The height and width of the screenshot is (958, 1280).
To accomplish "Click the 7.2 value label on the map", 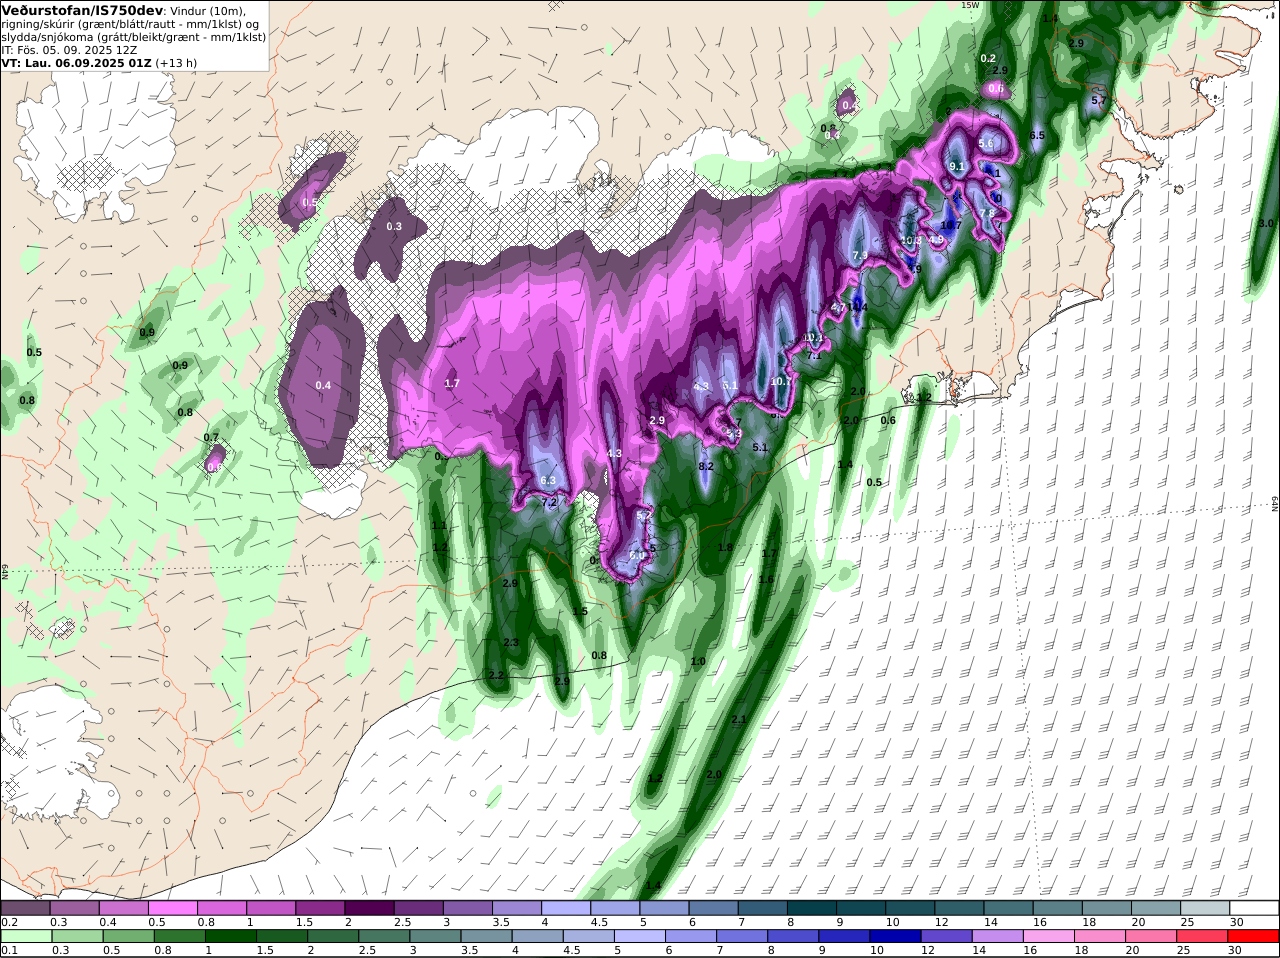I will [x=549, y=503].
